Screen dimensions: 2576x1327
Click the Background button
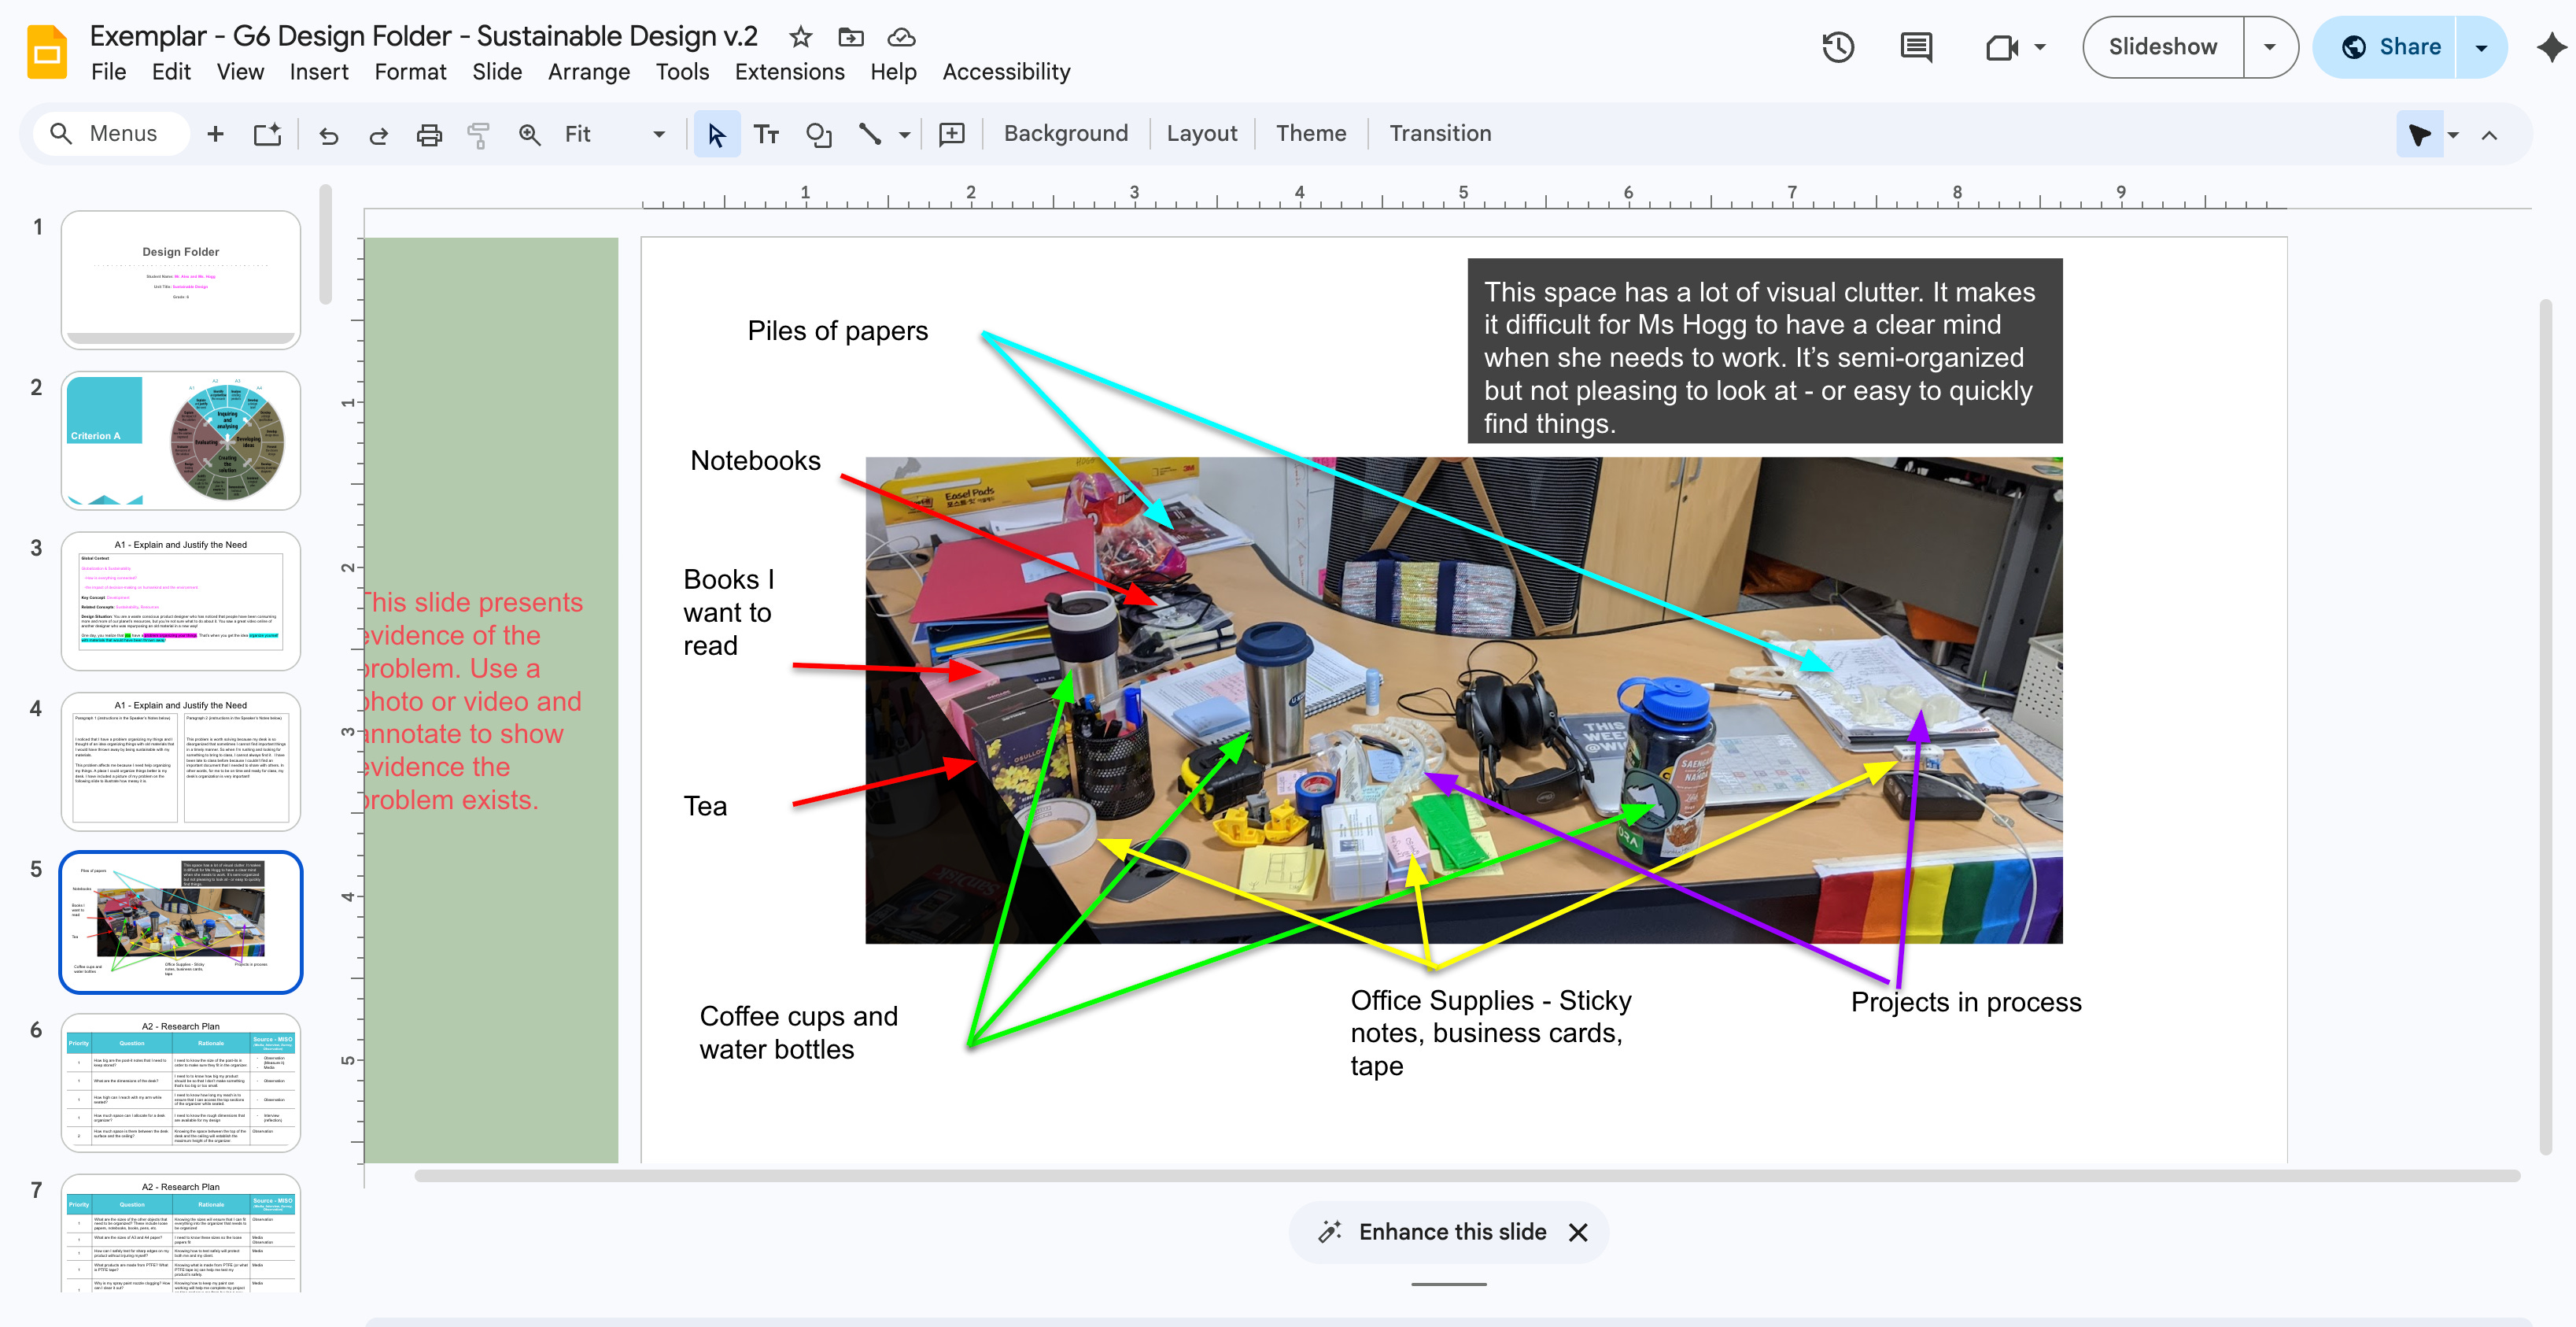click(x=1065, y=134)
